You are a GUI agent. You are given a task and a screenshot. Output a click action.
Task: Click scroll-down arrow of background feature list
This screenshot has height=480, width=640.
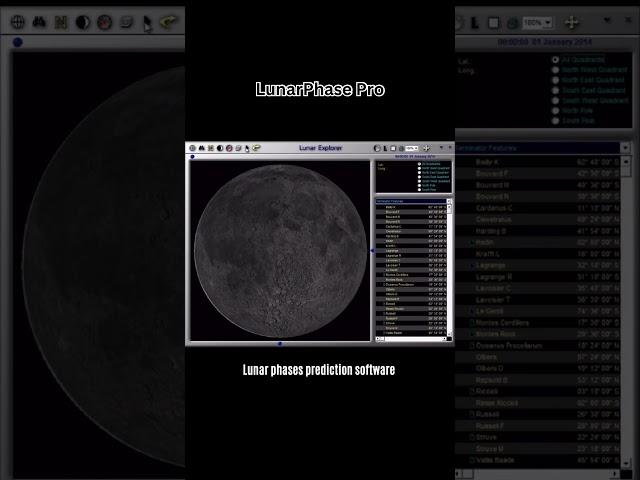pyautogui.click(x=626, y=464)
